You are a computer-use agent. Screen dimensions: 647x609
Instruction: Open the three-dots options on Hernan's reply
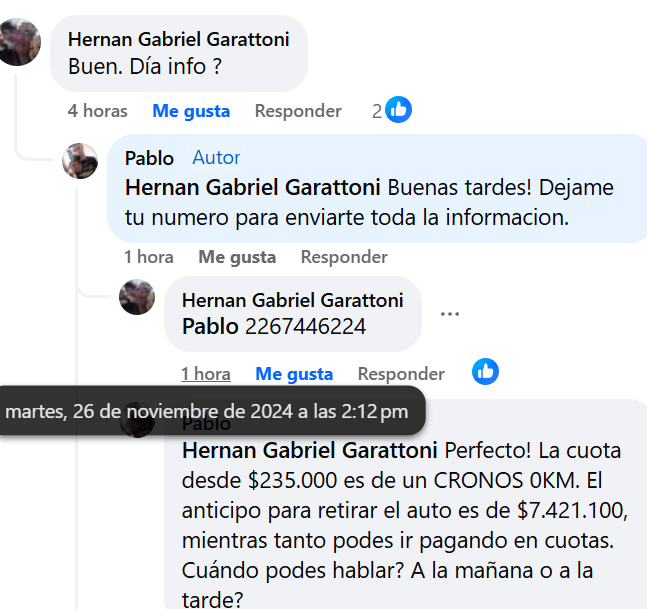pyautogui.click(x=450, y=314)
